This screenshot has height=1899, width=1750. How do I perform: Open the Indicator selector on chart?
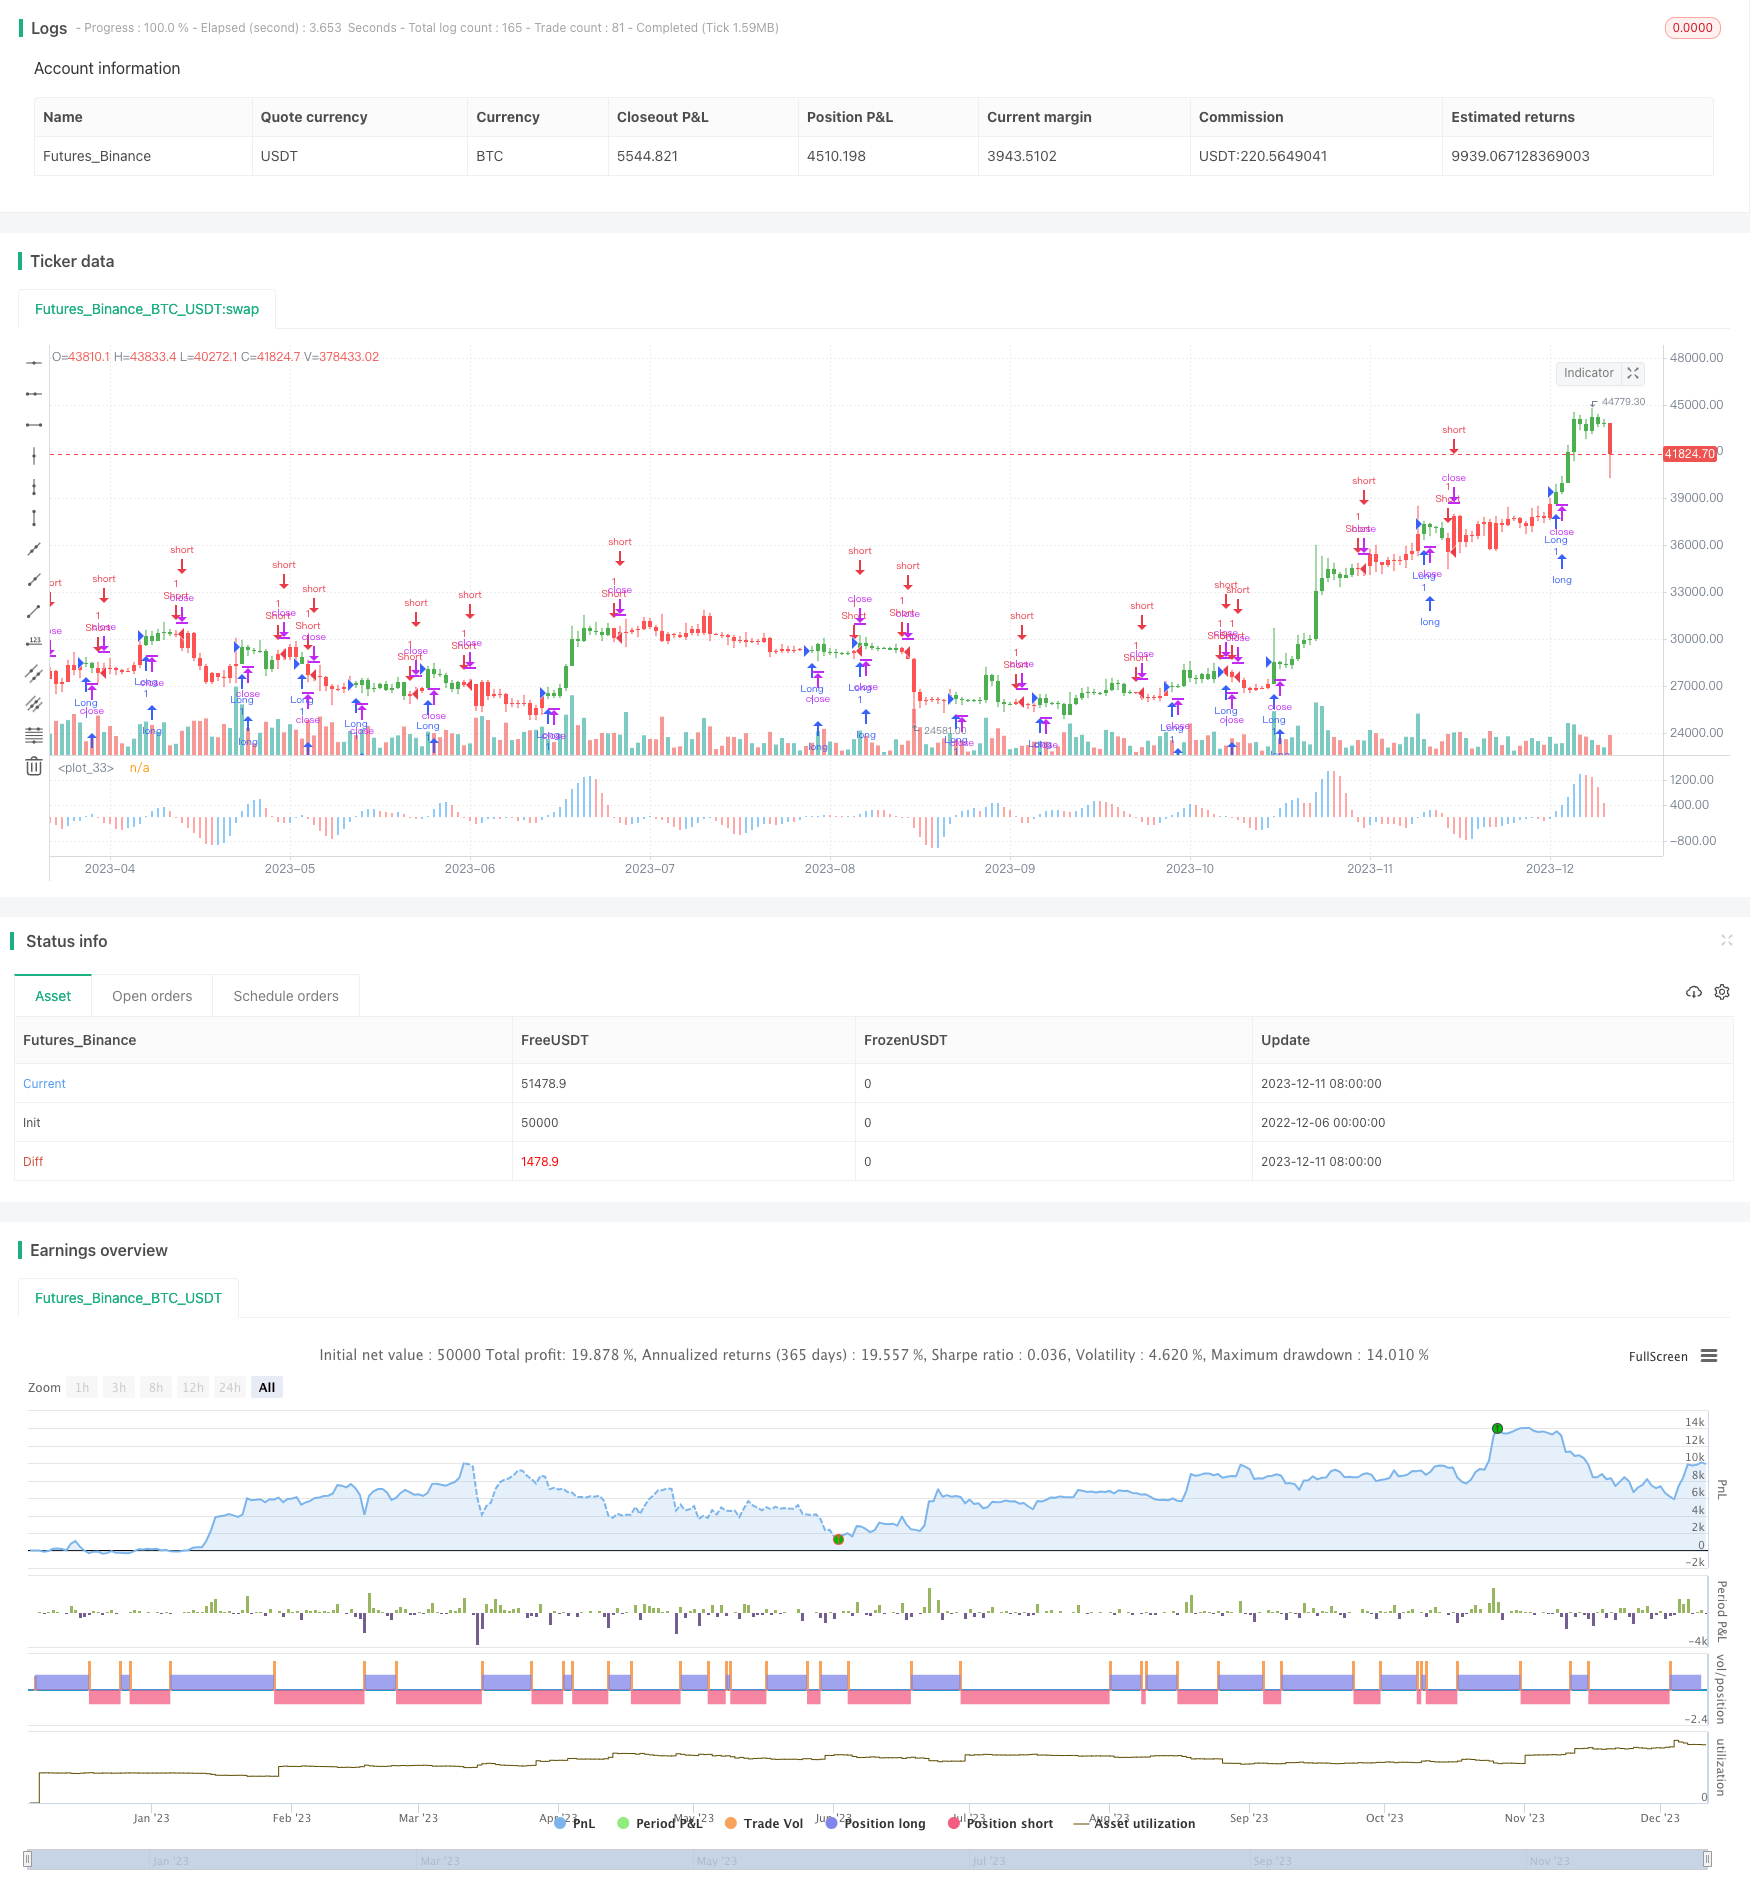[x=1588, y=373]
